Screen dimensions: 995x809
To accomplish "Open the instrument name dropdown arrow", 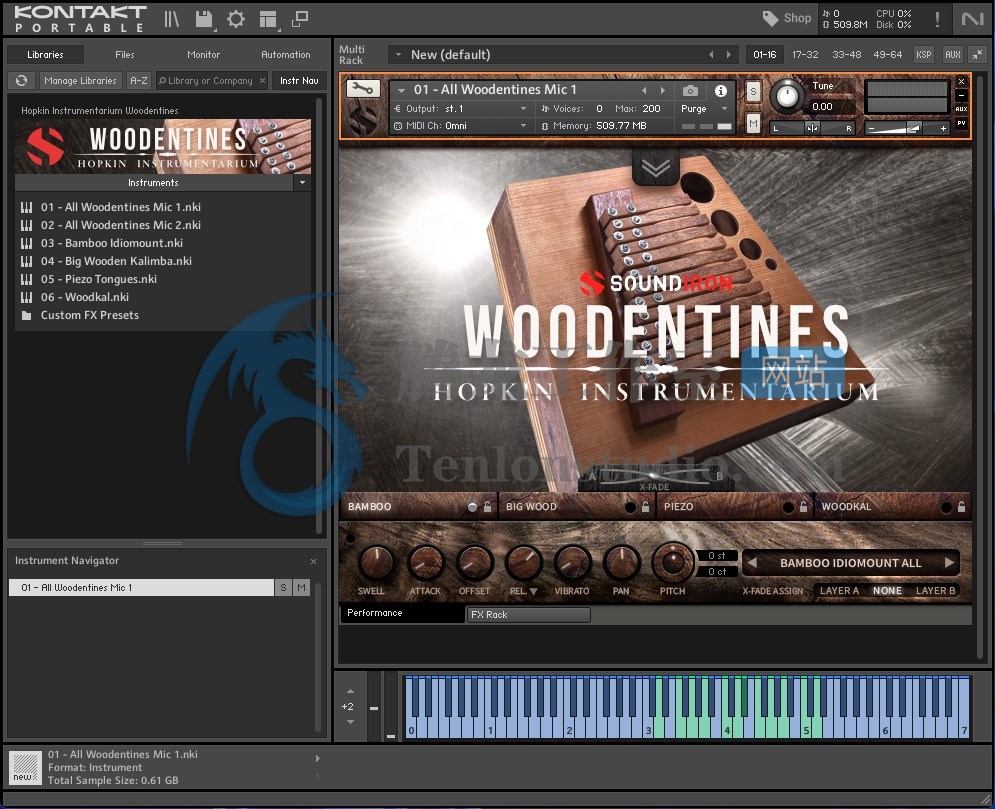I will tap(401, 90).
